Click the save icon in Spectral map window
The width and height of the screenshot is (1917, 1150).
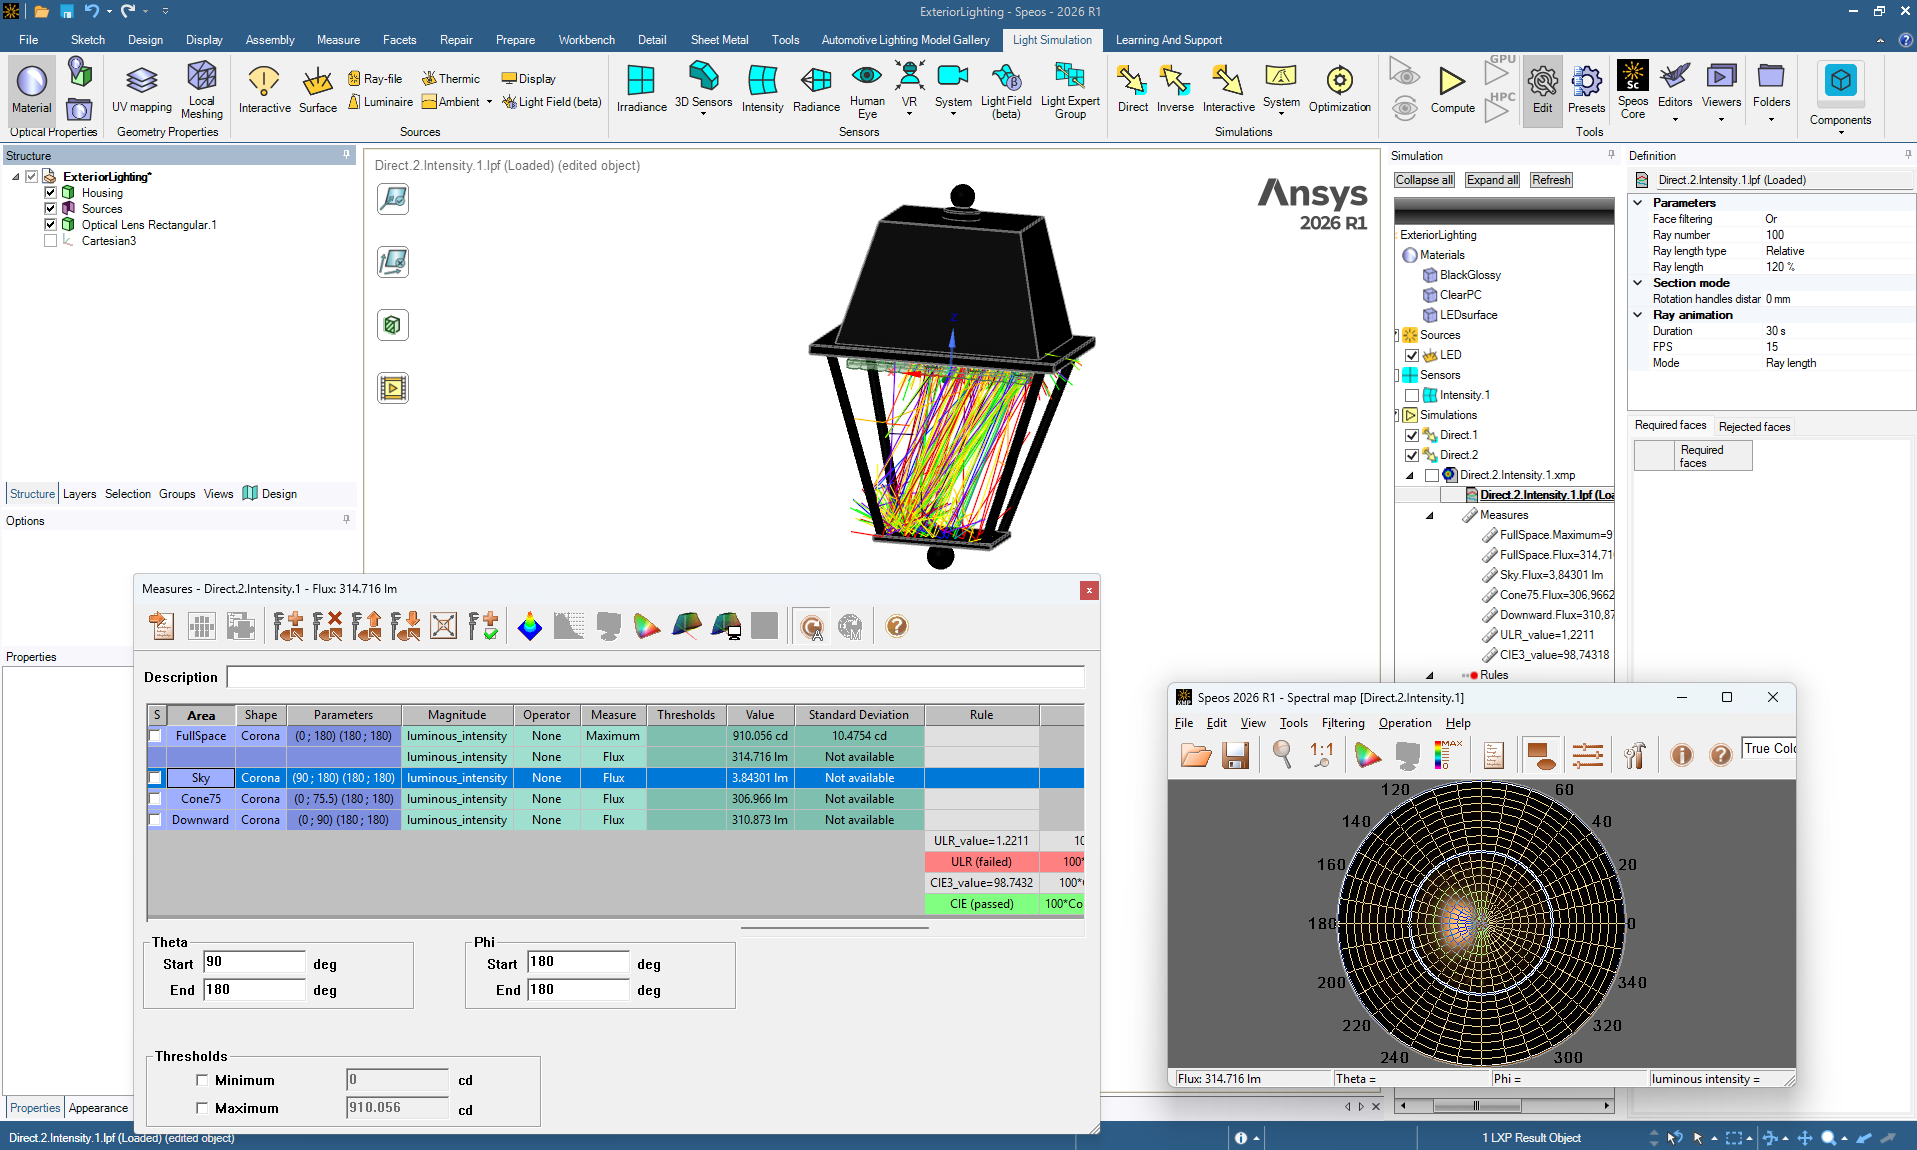pyautogui.click(x=1235, y=755)
